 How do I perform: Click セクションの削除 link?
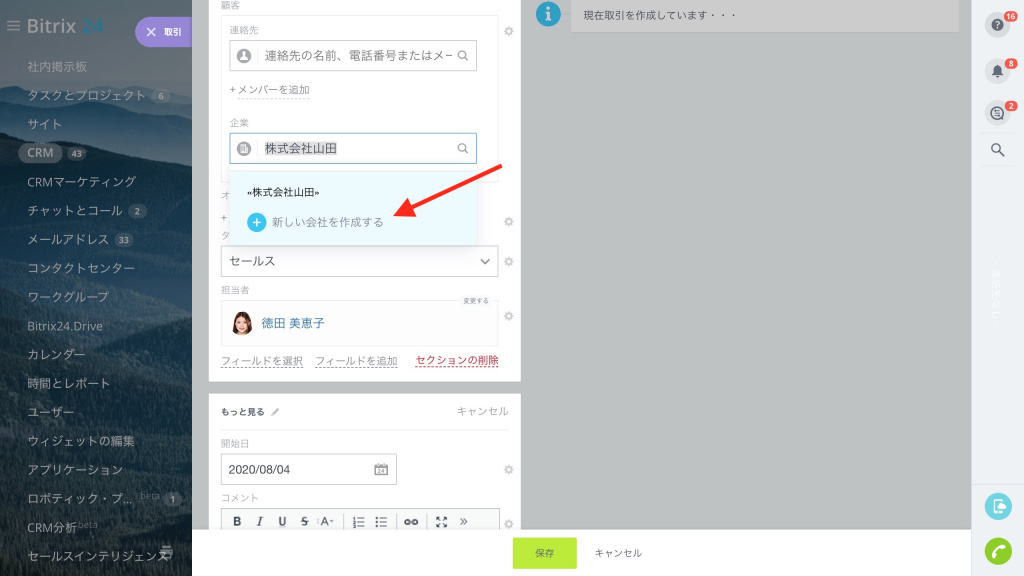[x=456, y=361]
